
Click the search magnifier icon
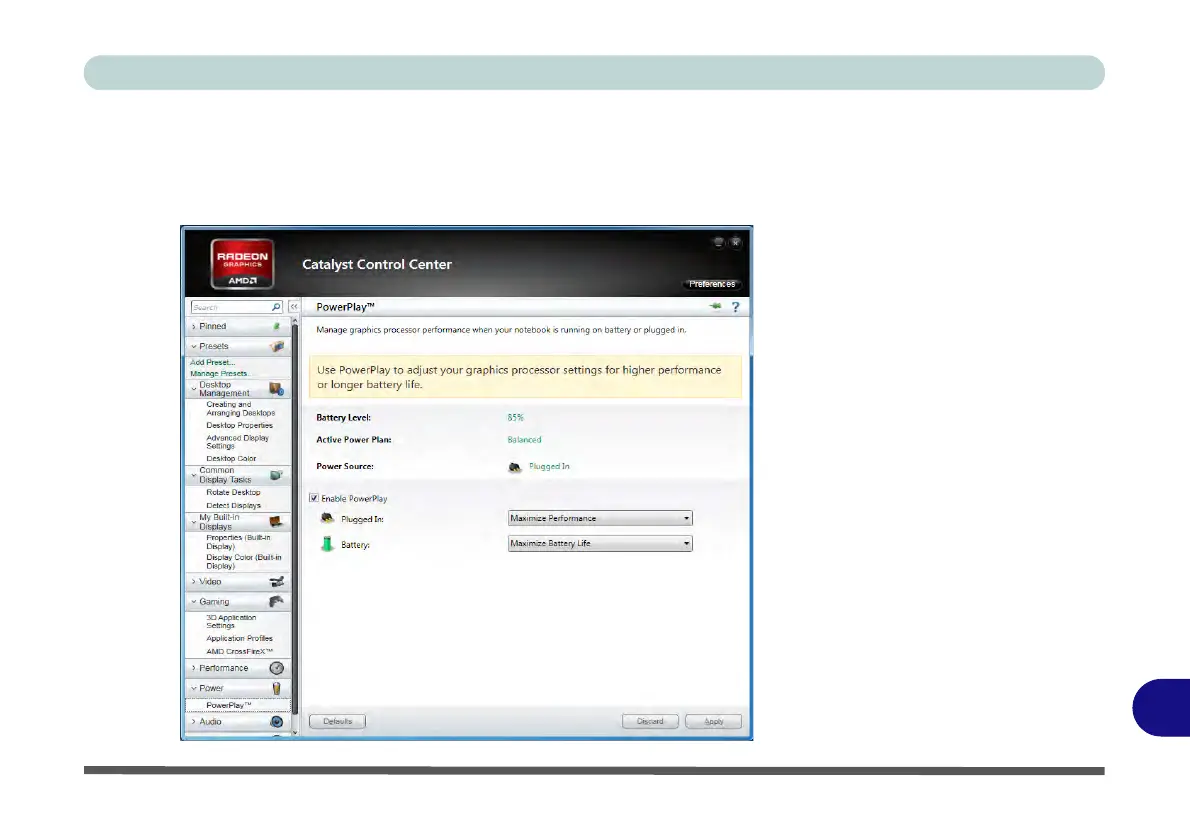[x=275, y=307]
